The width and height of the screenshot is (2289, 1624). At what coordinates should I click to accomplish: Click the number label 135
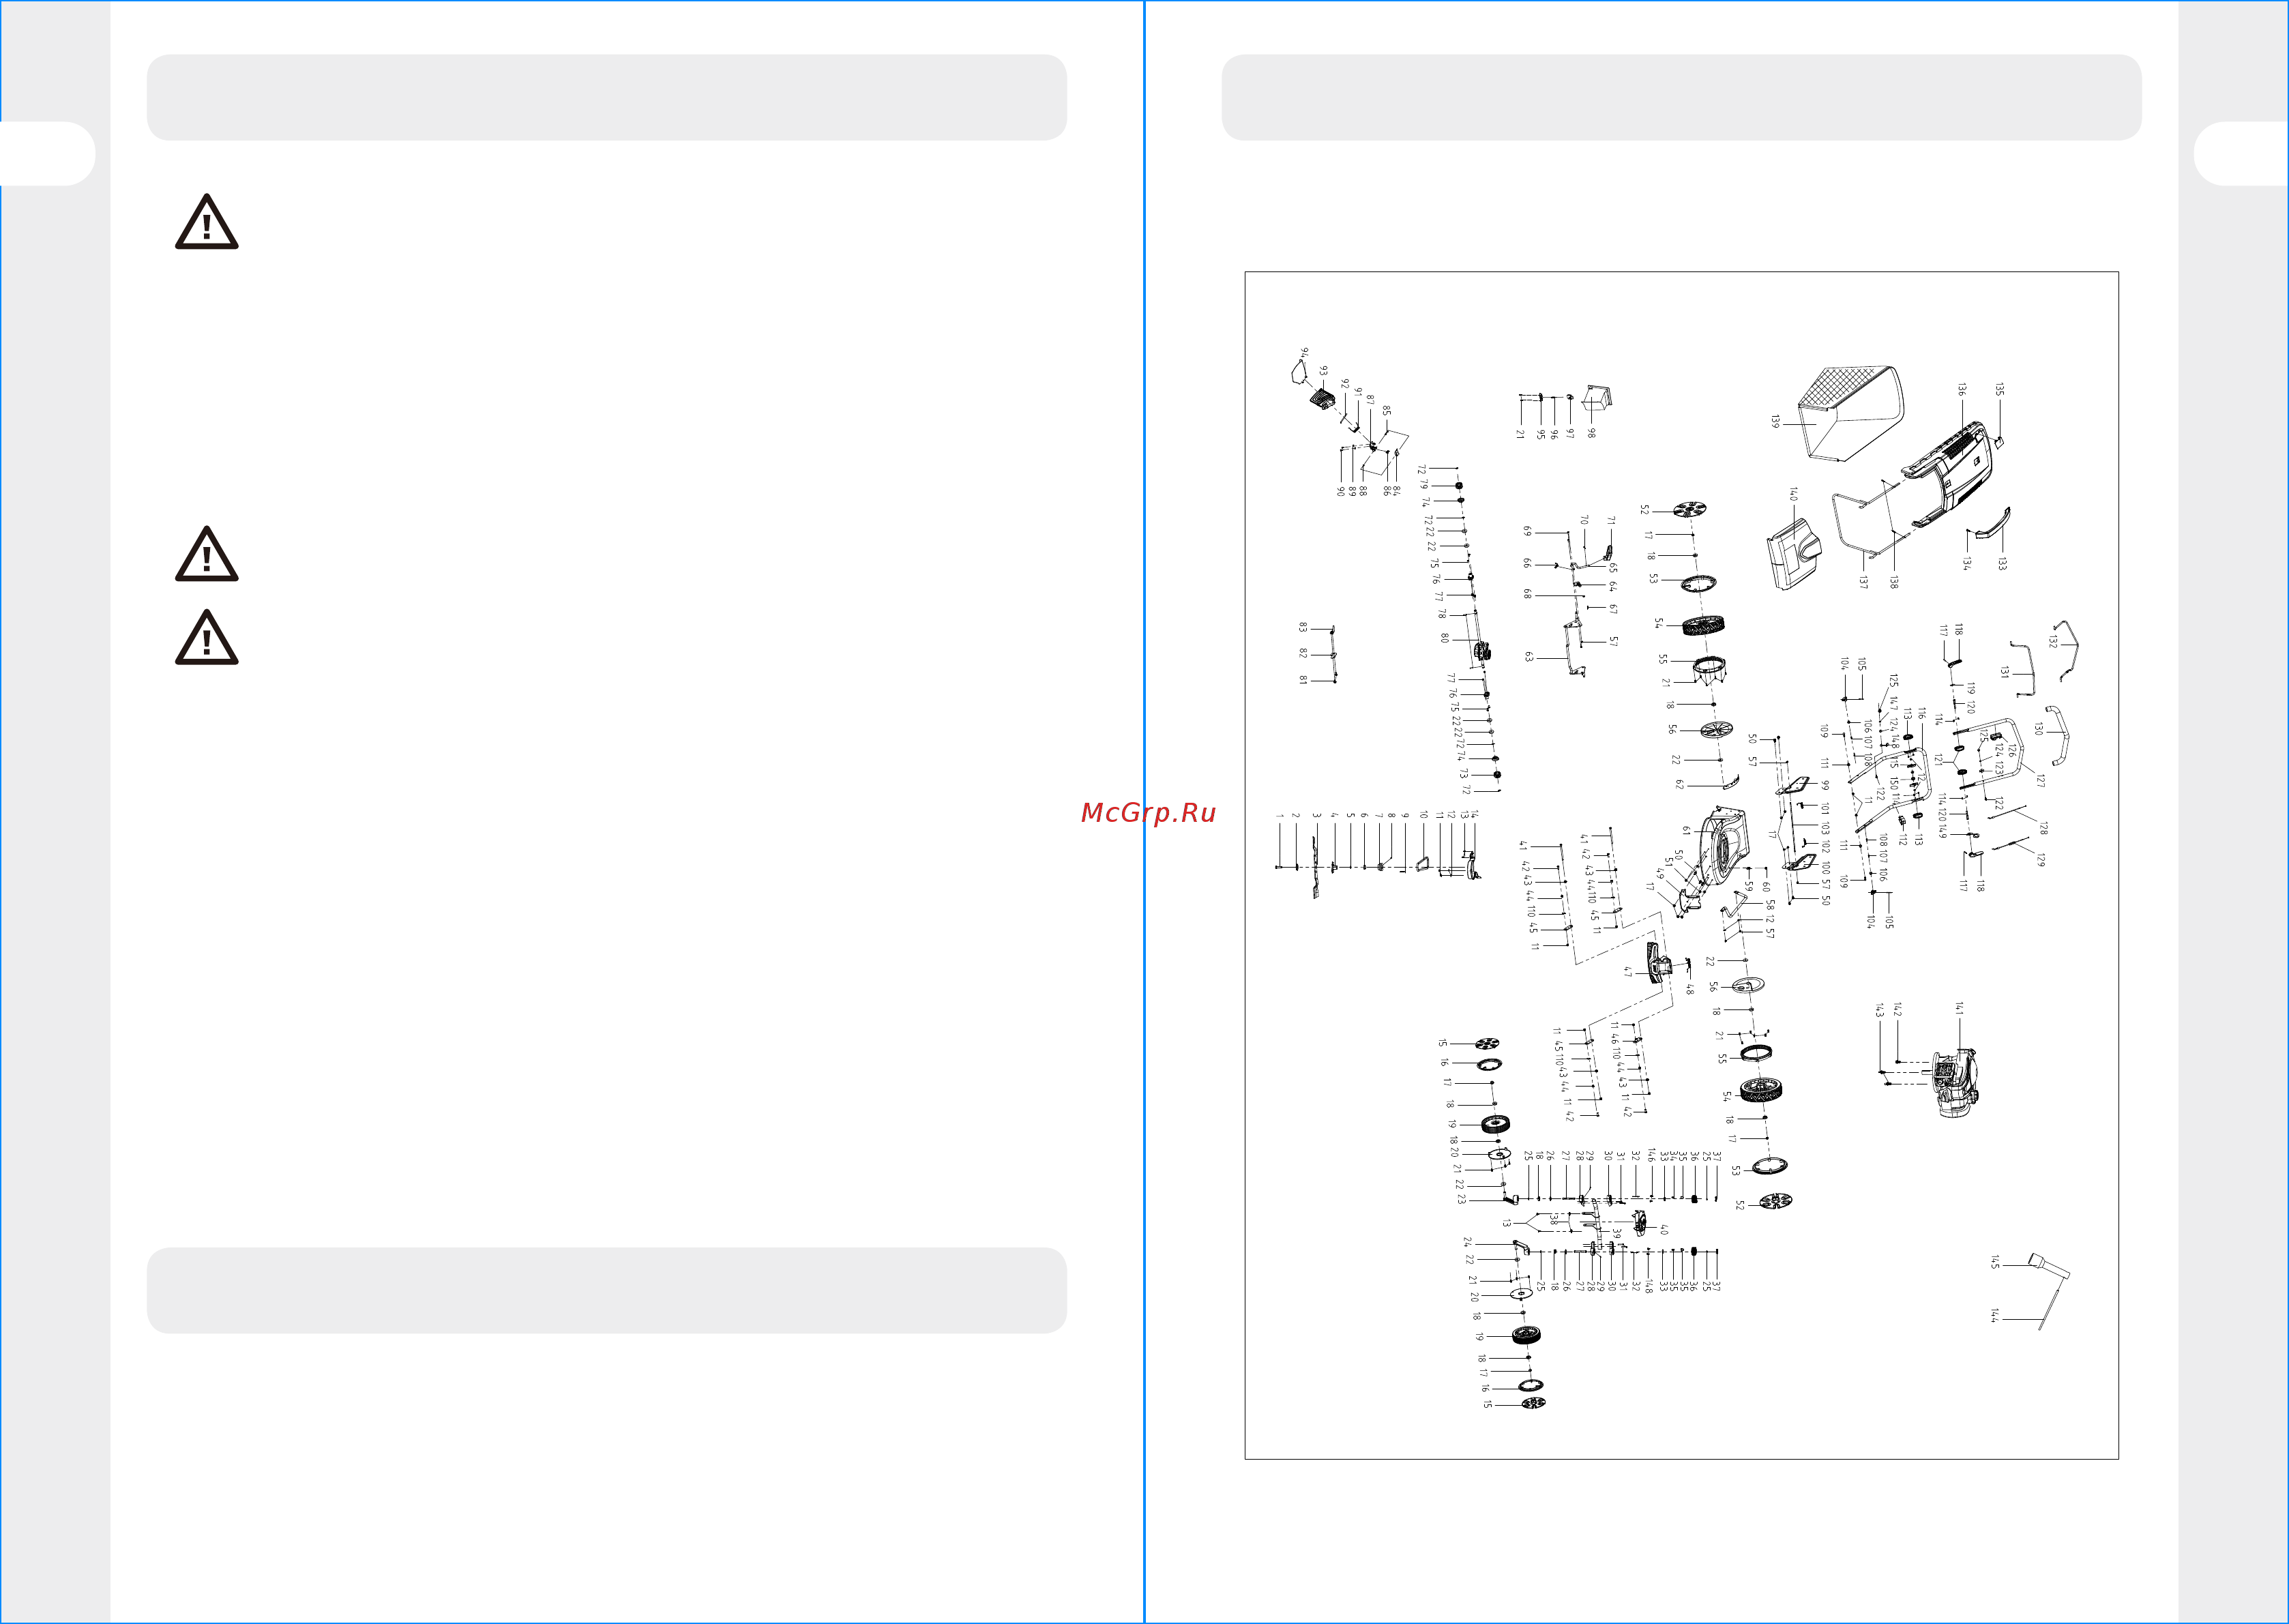(1999, 388)
